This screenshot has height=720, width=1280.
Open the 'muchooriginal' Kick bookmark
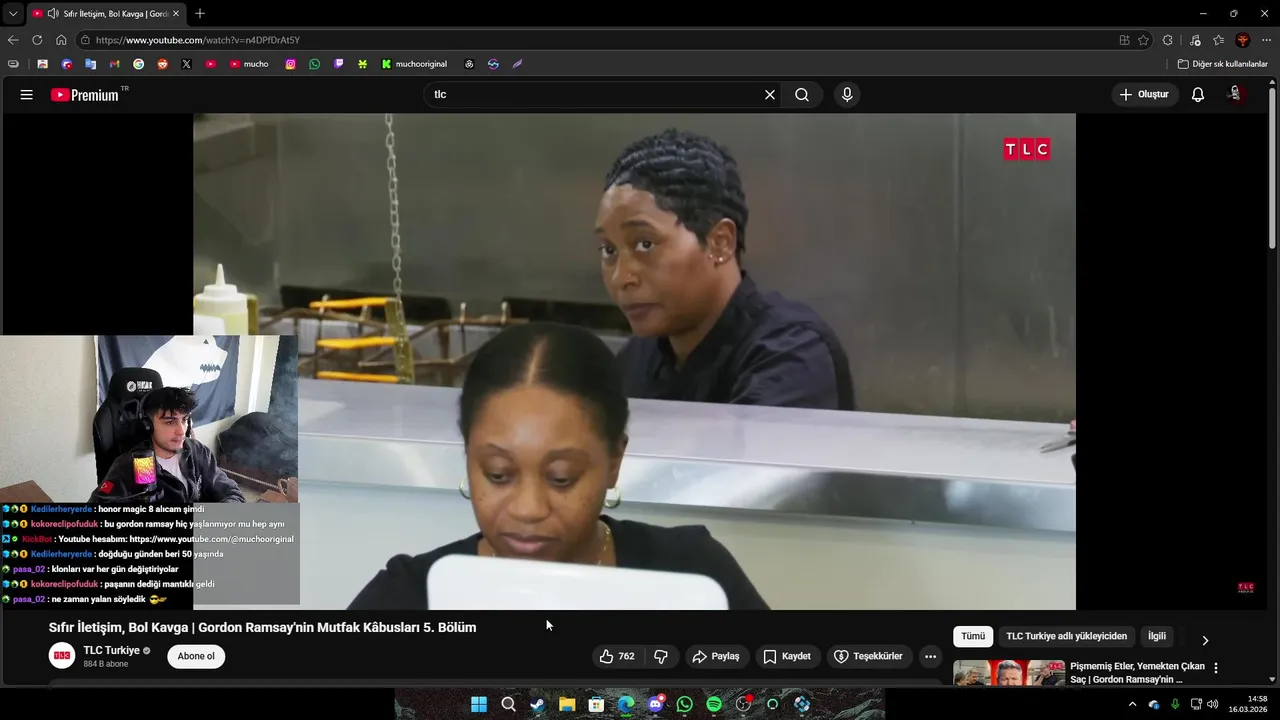point(414,64)
